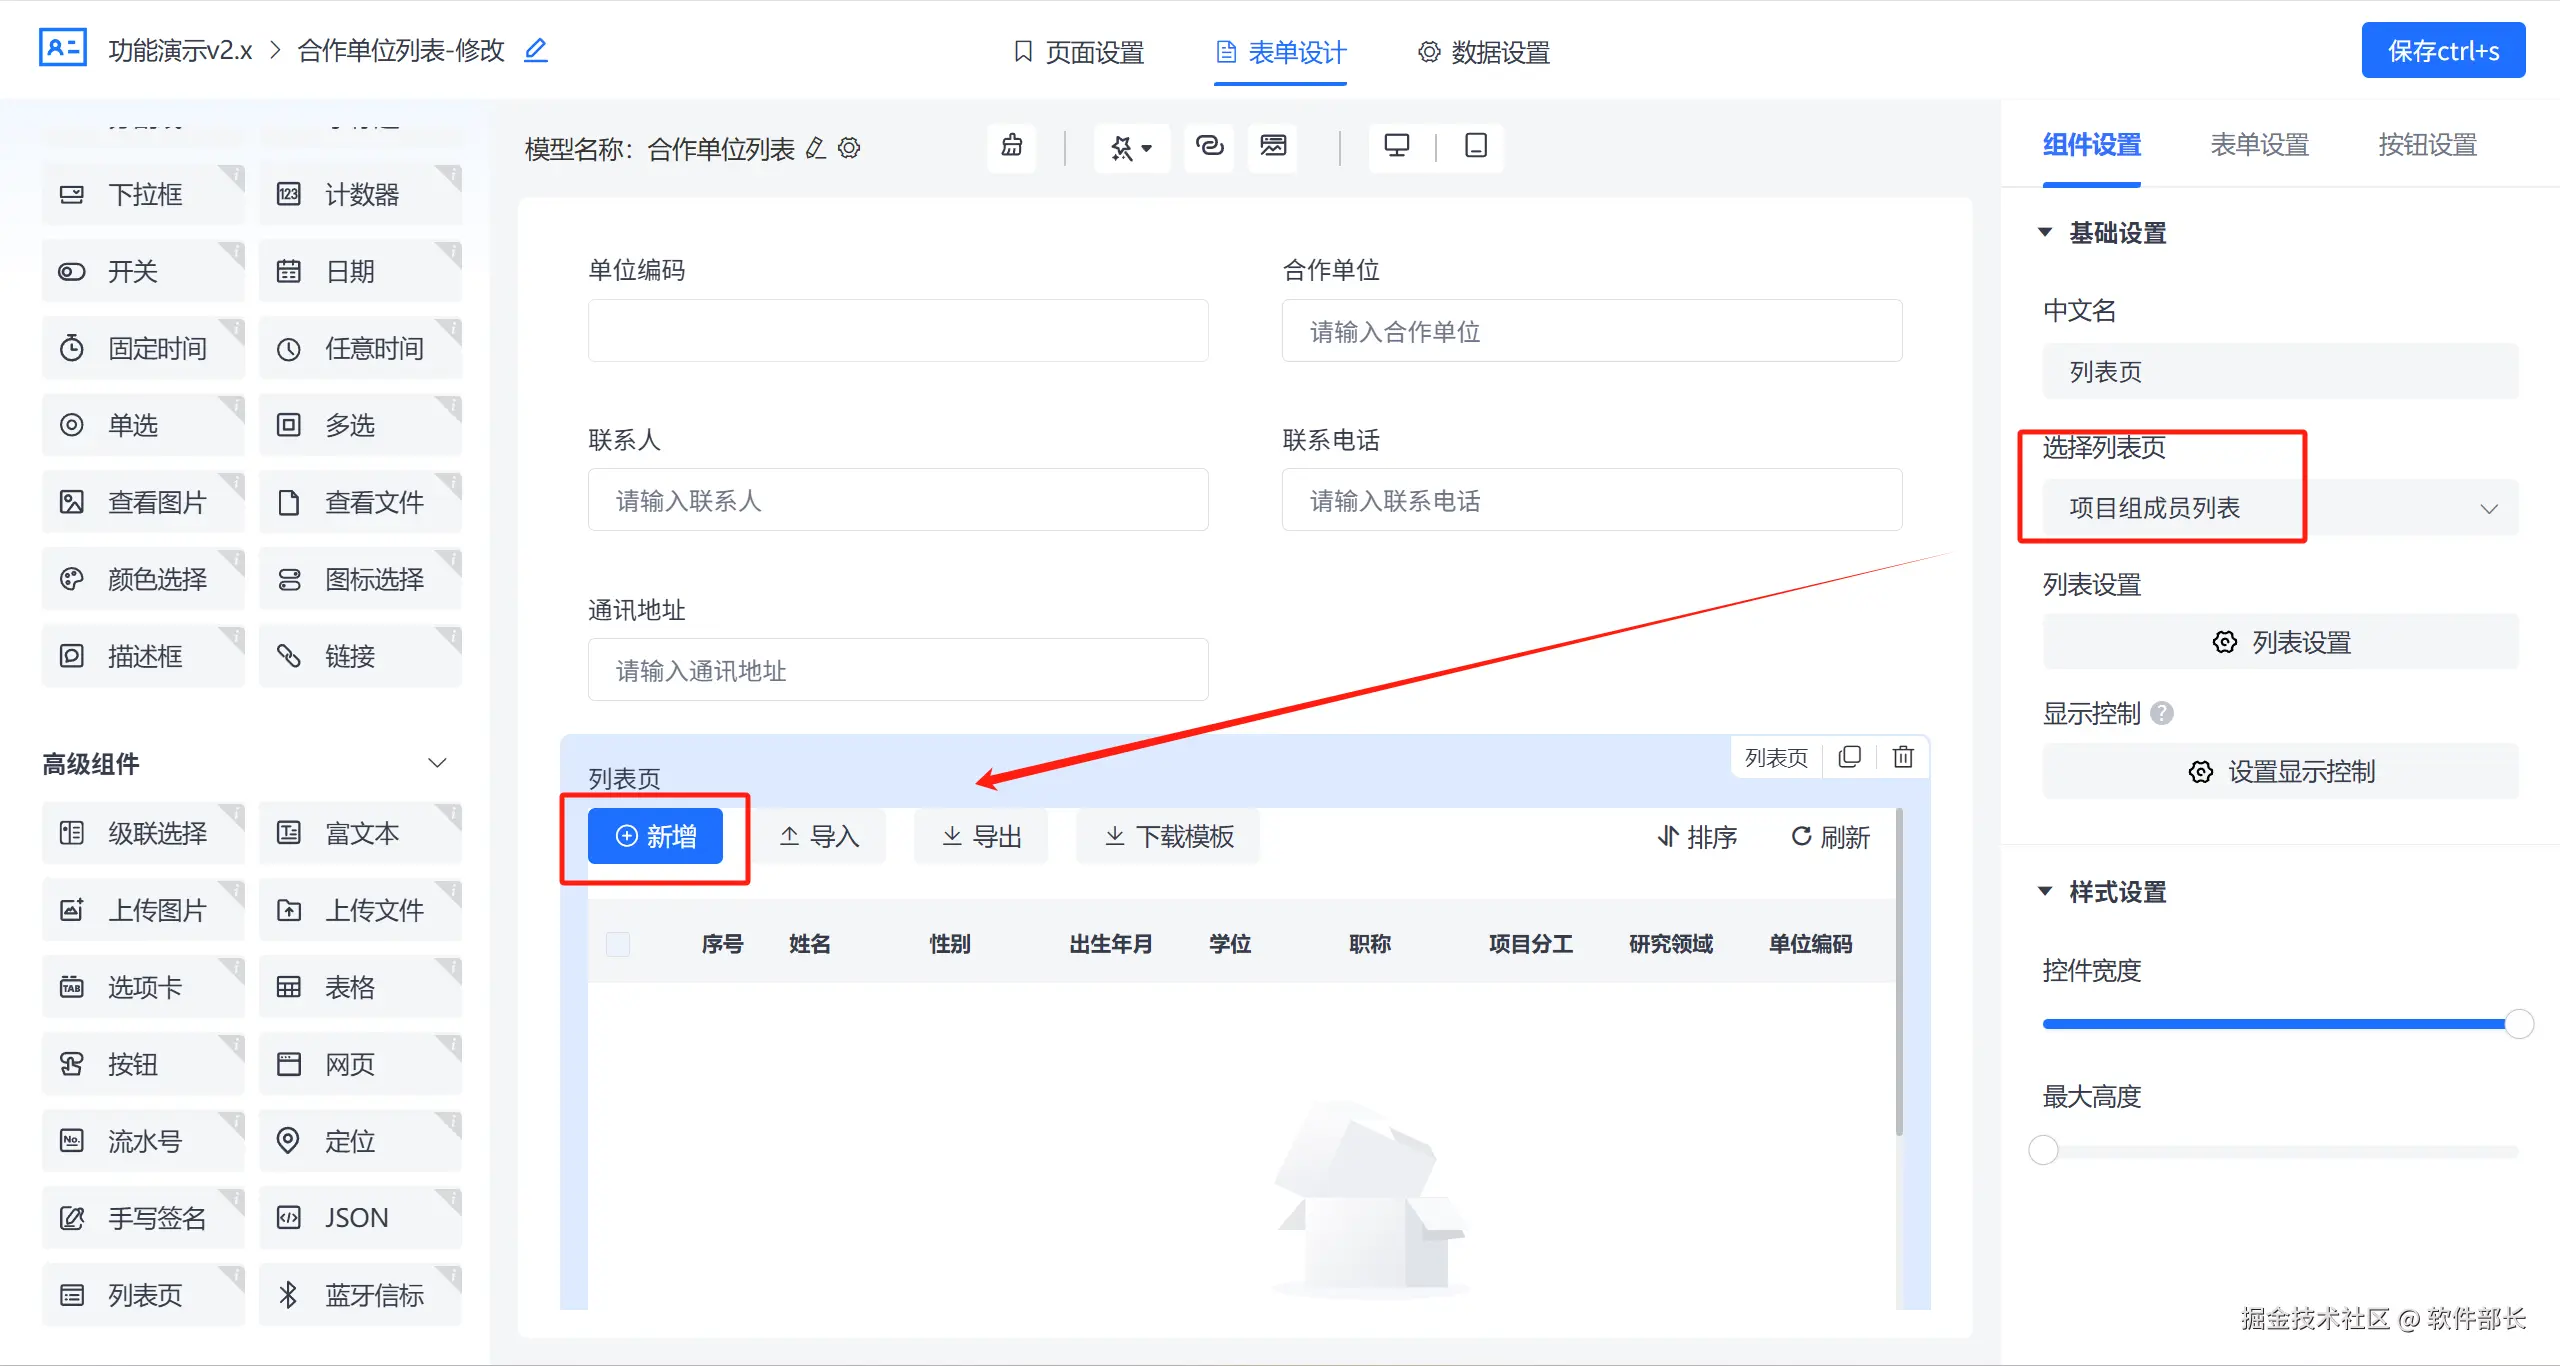The height and width of the screenshot is (1366, 2560).
Task: Click the link chain toolbar icon
Action: pos(1209,146)
